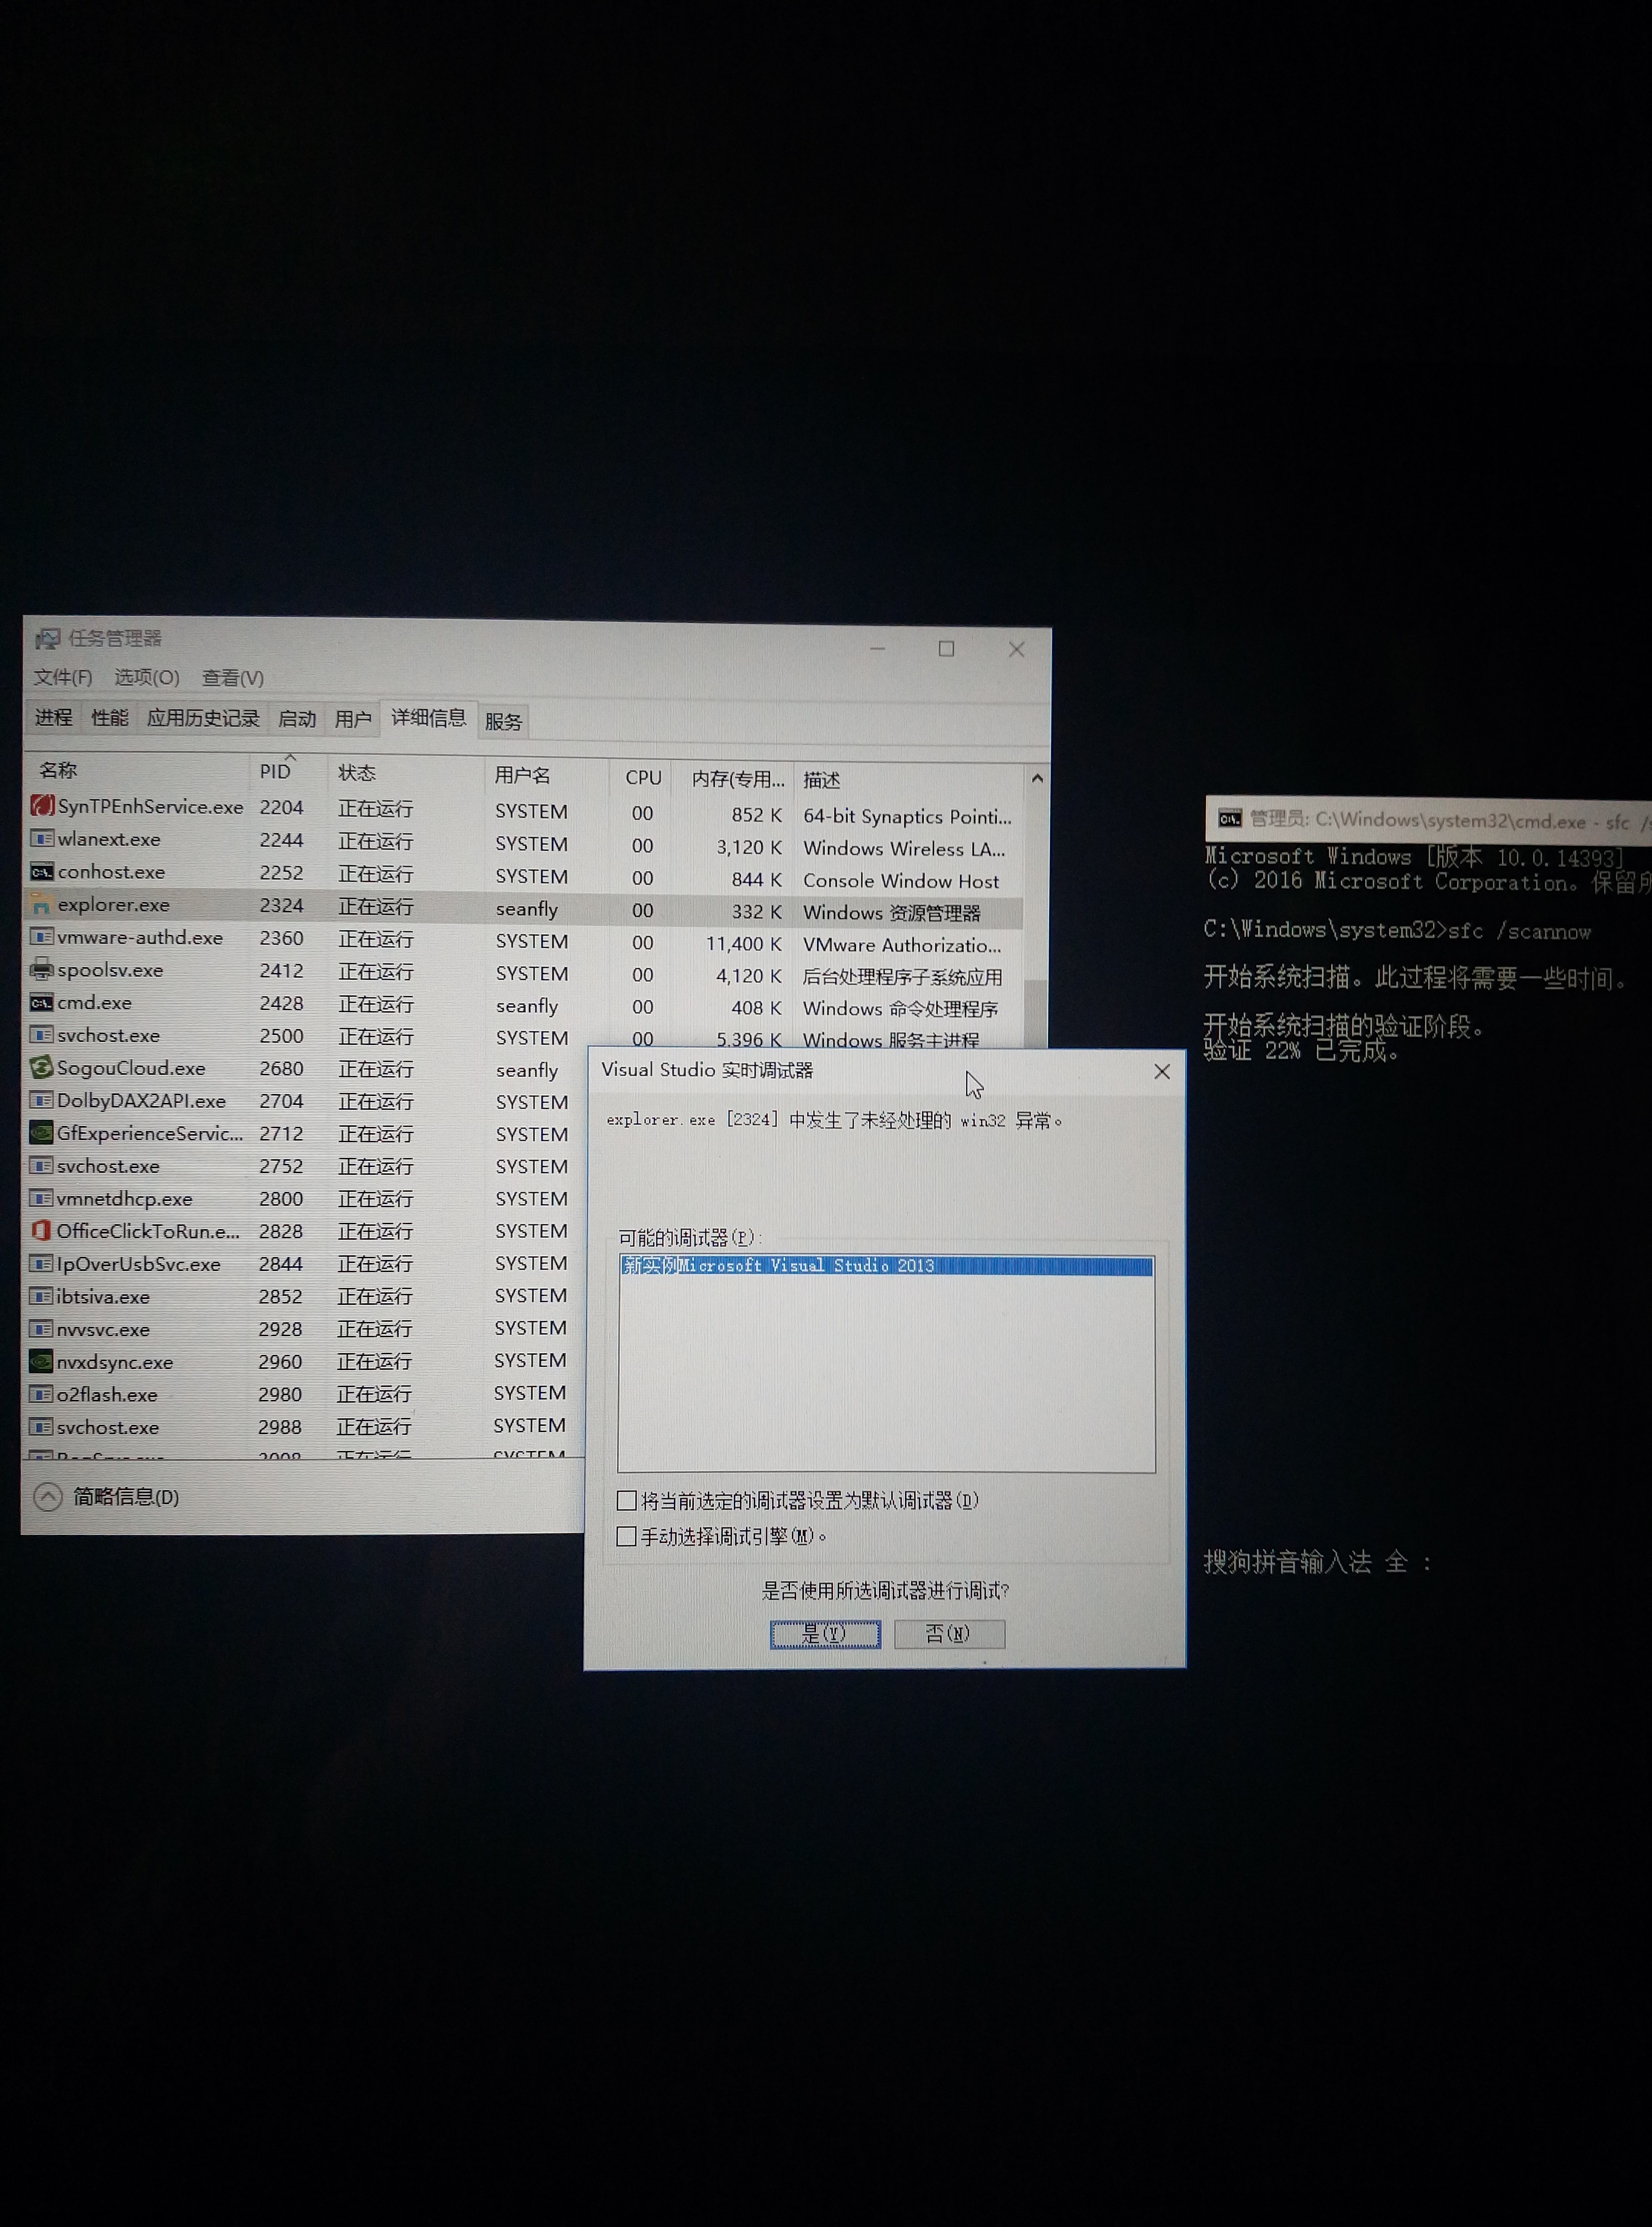Select the explorer.exe row name

pyautogui.click(x=113, y=904)
